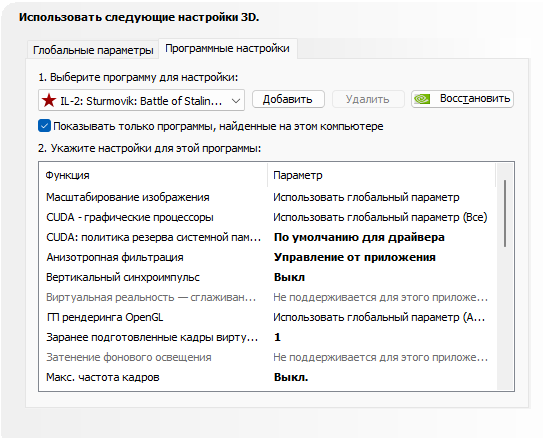Viewport: 543px width, 438px height.
Task: Select the Программные настройки tab
Action: [x=227, y=48]
